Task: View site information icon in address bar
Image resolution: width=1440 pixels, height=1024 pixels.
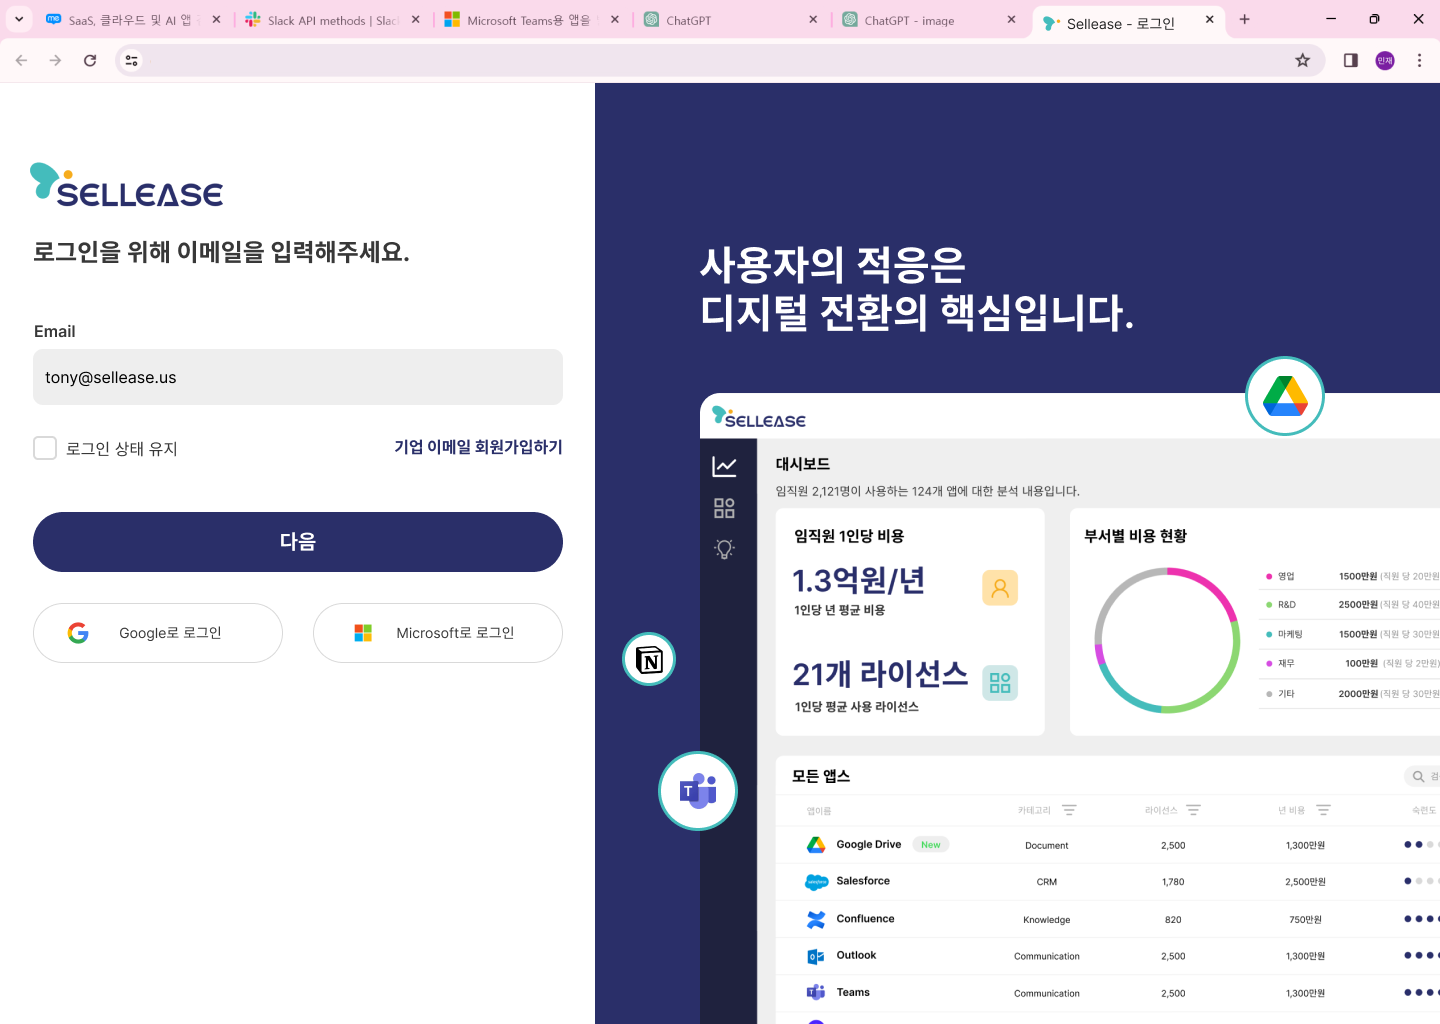Action: click(x=131, y=60)
